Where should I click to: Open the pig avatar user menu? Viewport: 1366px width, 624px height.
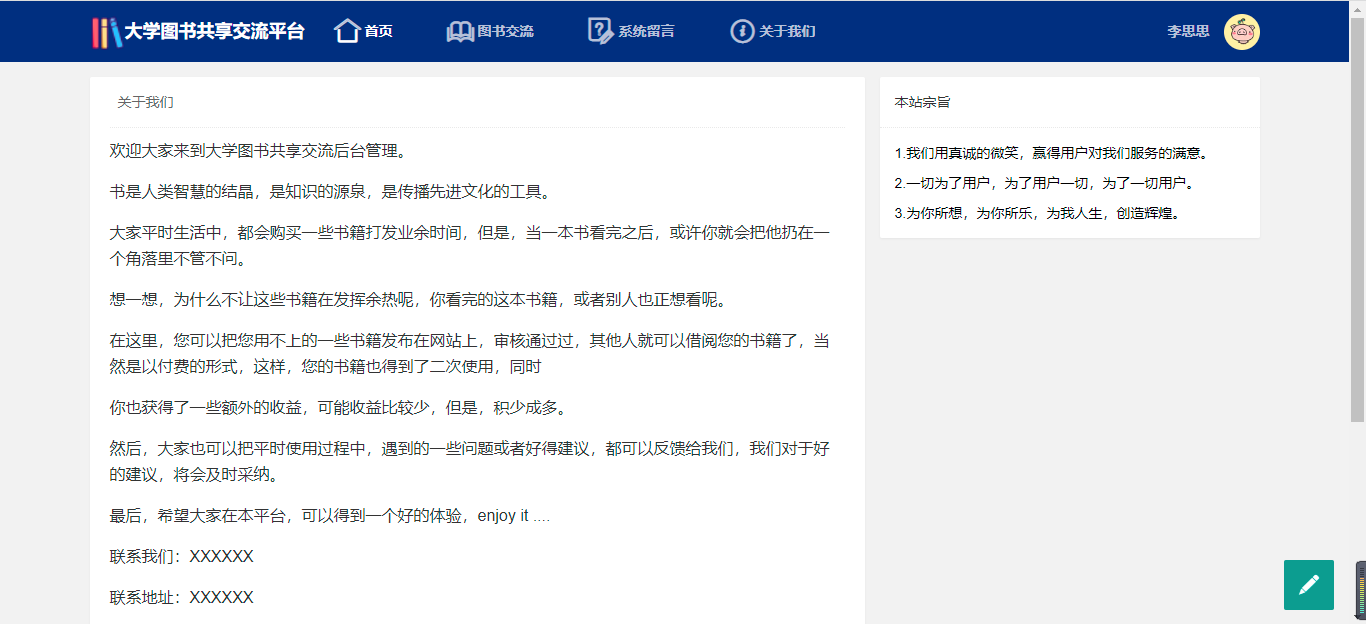coord(1242,32)
